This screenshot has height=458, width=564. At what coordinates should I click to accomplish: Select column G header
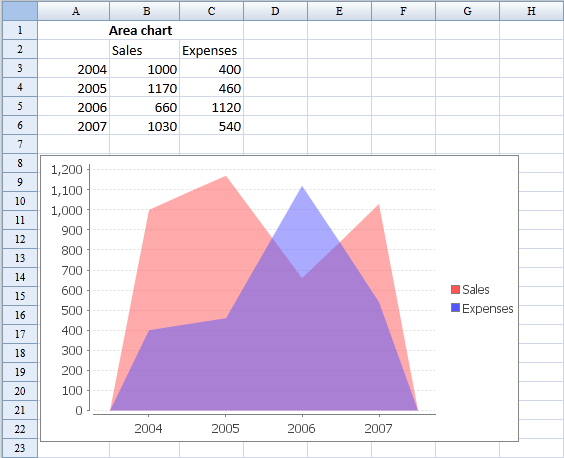click(468, 11)
